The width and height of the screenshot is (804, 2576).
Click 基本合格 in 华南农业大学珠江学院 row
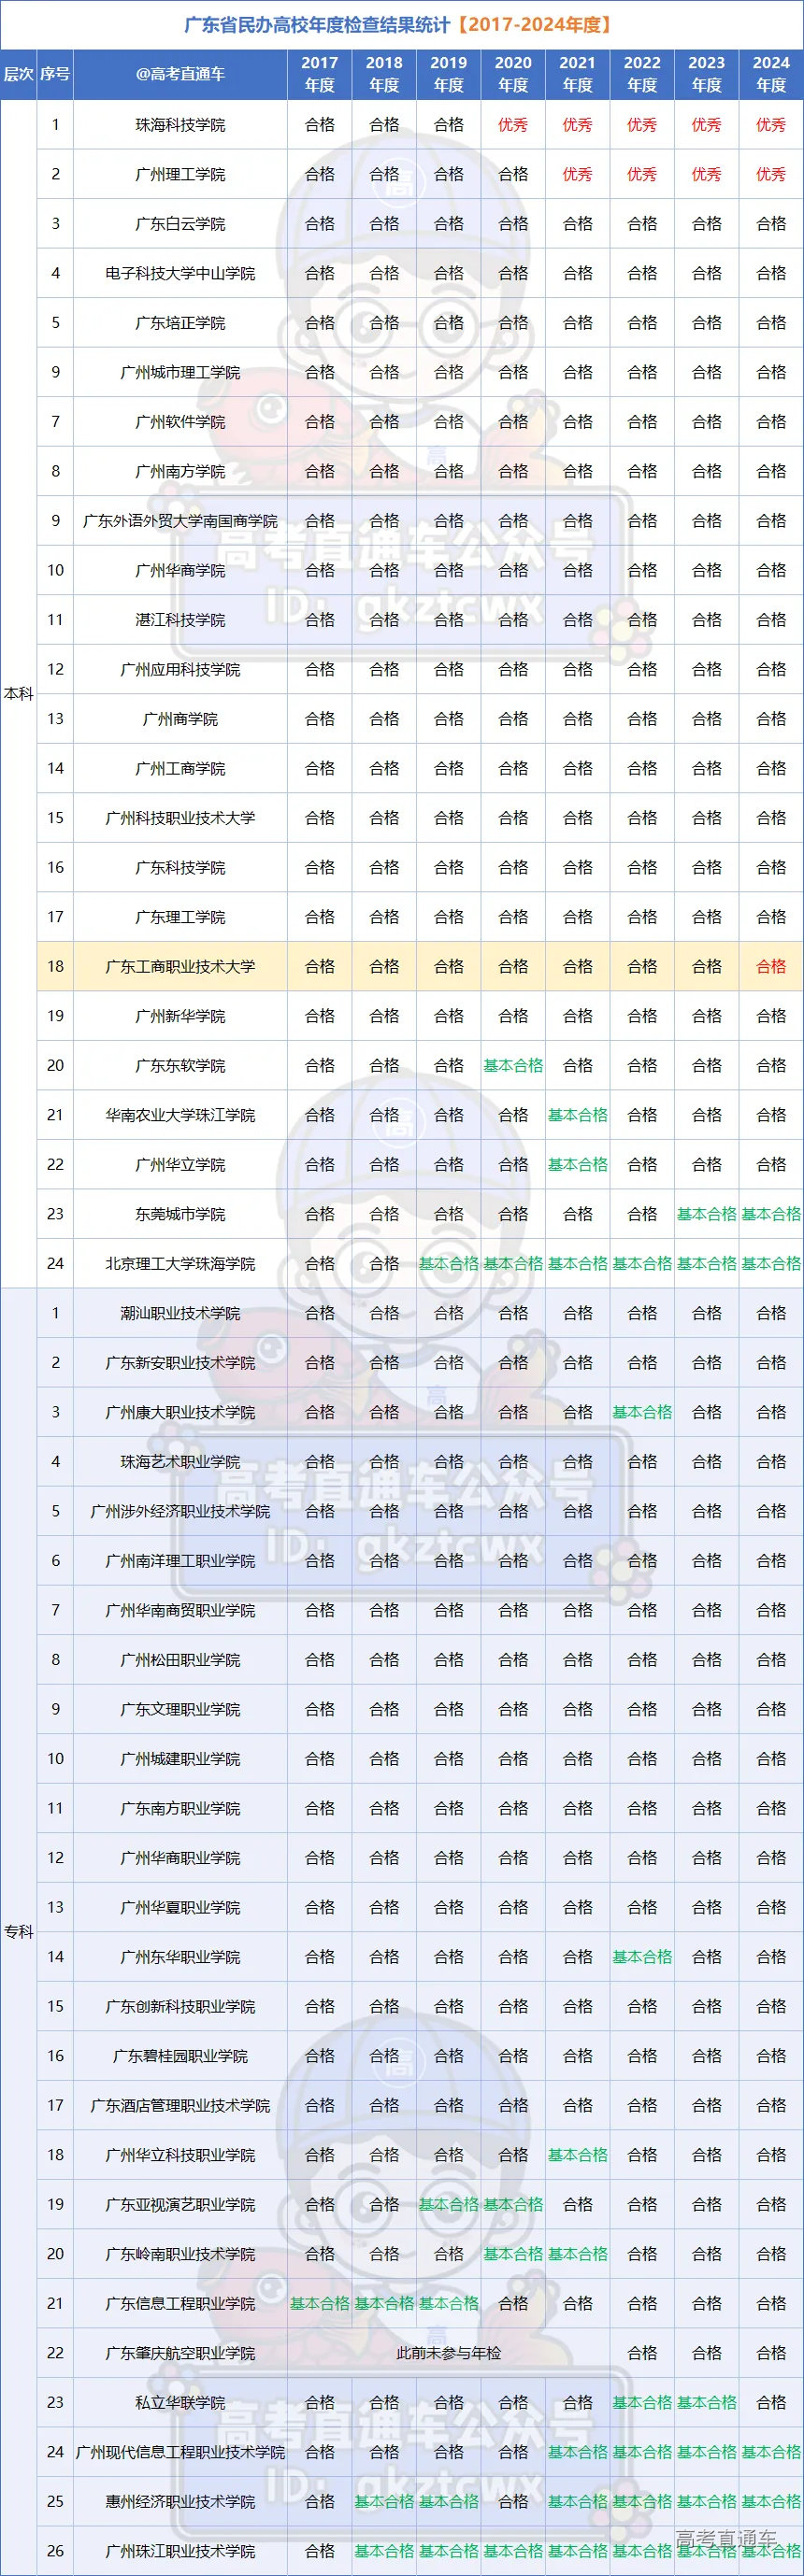tap(577, 1115)
